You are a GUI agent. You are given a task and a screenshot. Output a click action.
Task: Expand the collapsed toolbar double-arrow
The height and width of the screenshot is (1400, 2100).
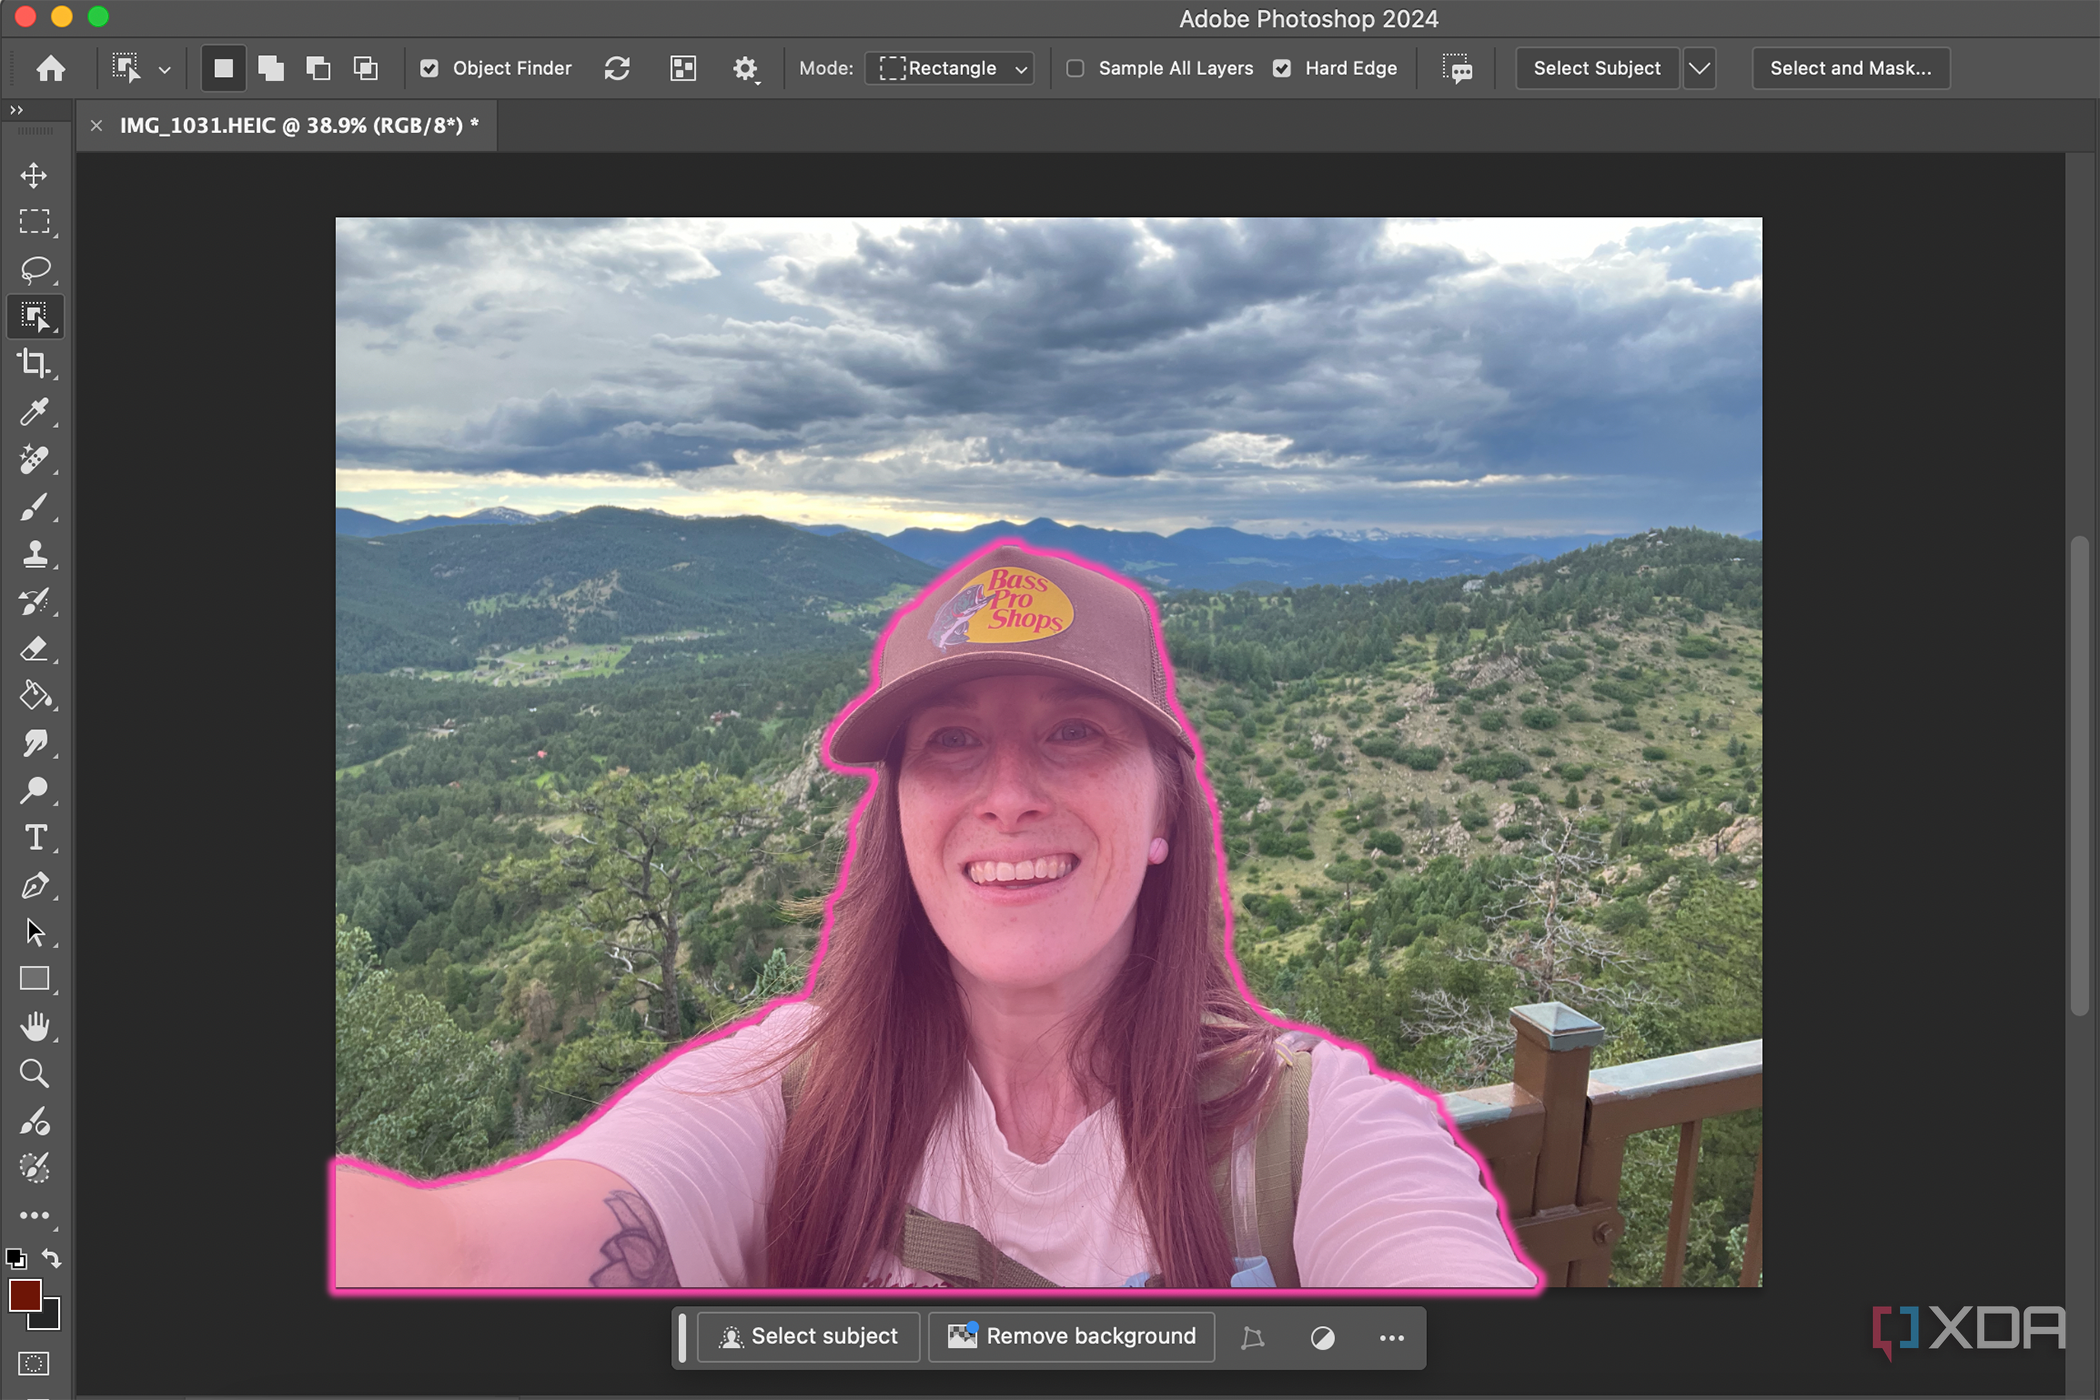16,110
